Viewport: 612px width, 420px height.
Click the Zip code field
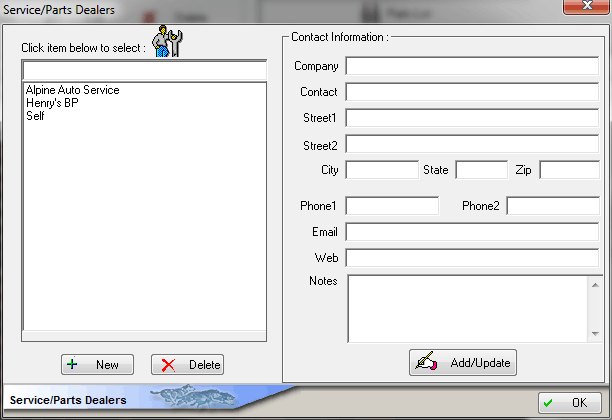coord(569,170)
